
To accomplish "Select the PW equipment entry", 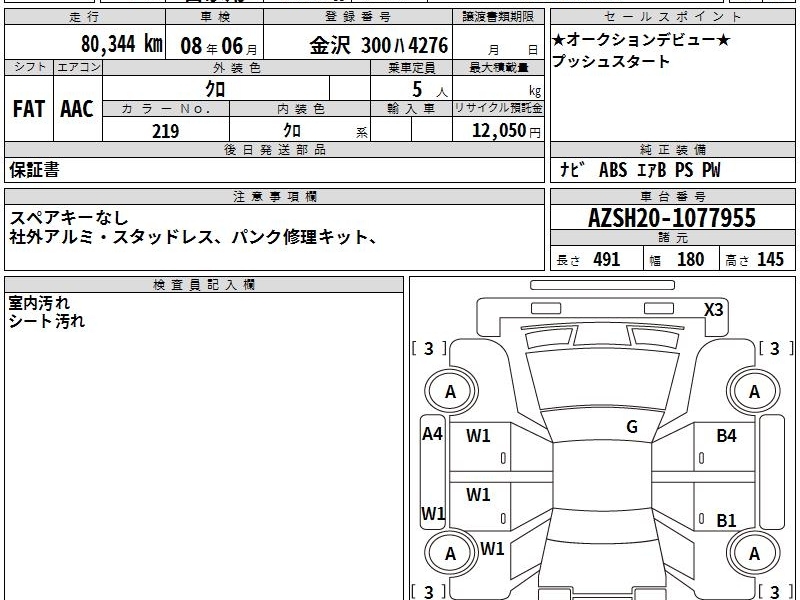I will pos(711,170).
